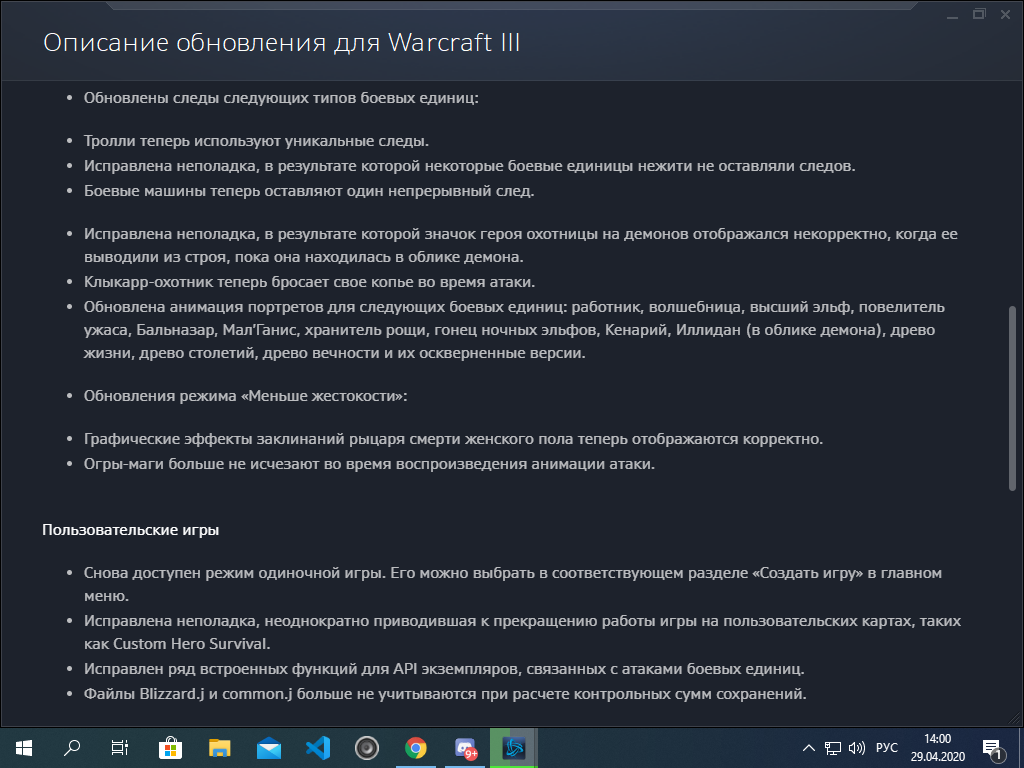Click 'Обновлены следы следующих типов боевых единиц'
Viewport: 1024px width, 768px height.
point(281,98)
